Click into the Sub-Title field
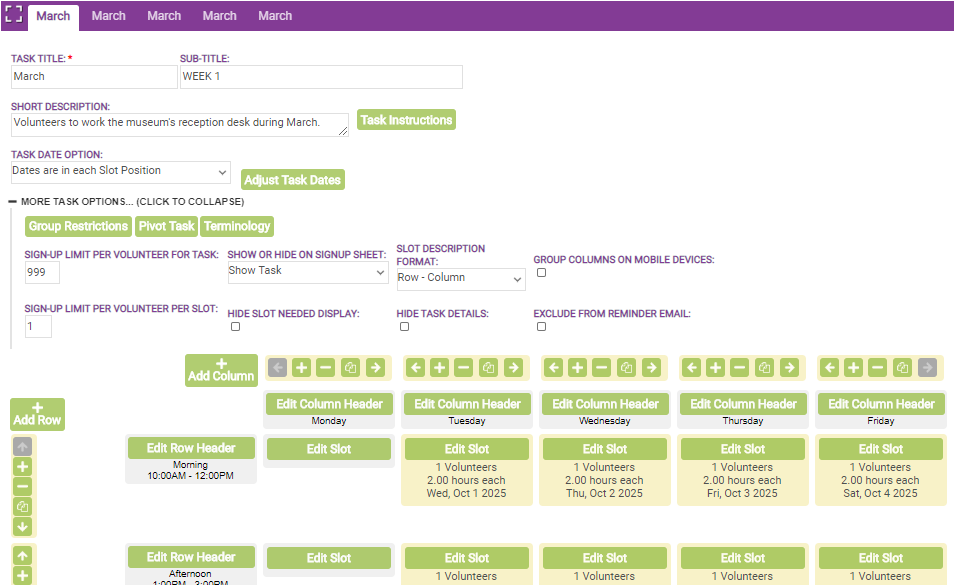The height and width of the screenshot is (585, 954). coord(321,77)
